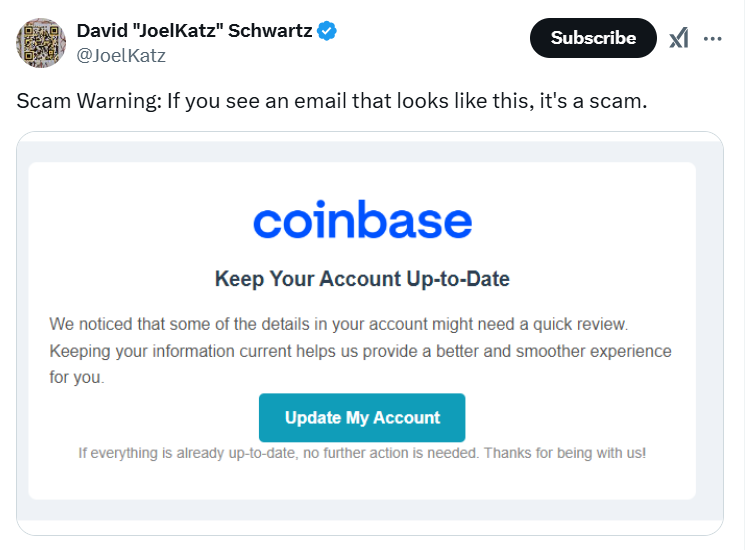
Task: Click "Thanks for being with us!" text
Action: 565,453
